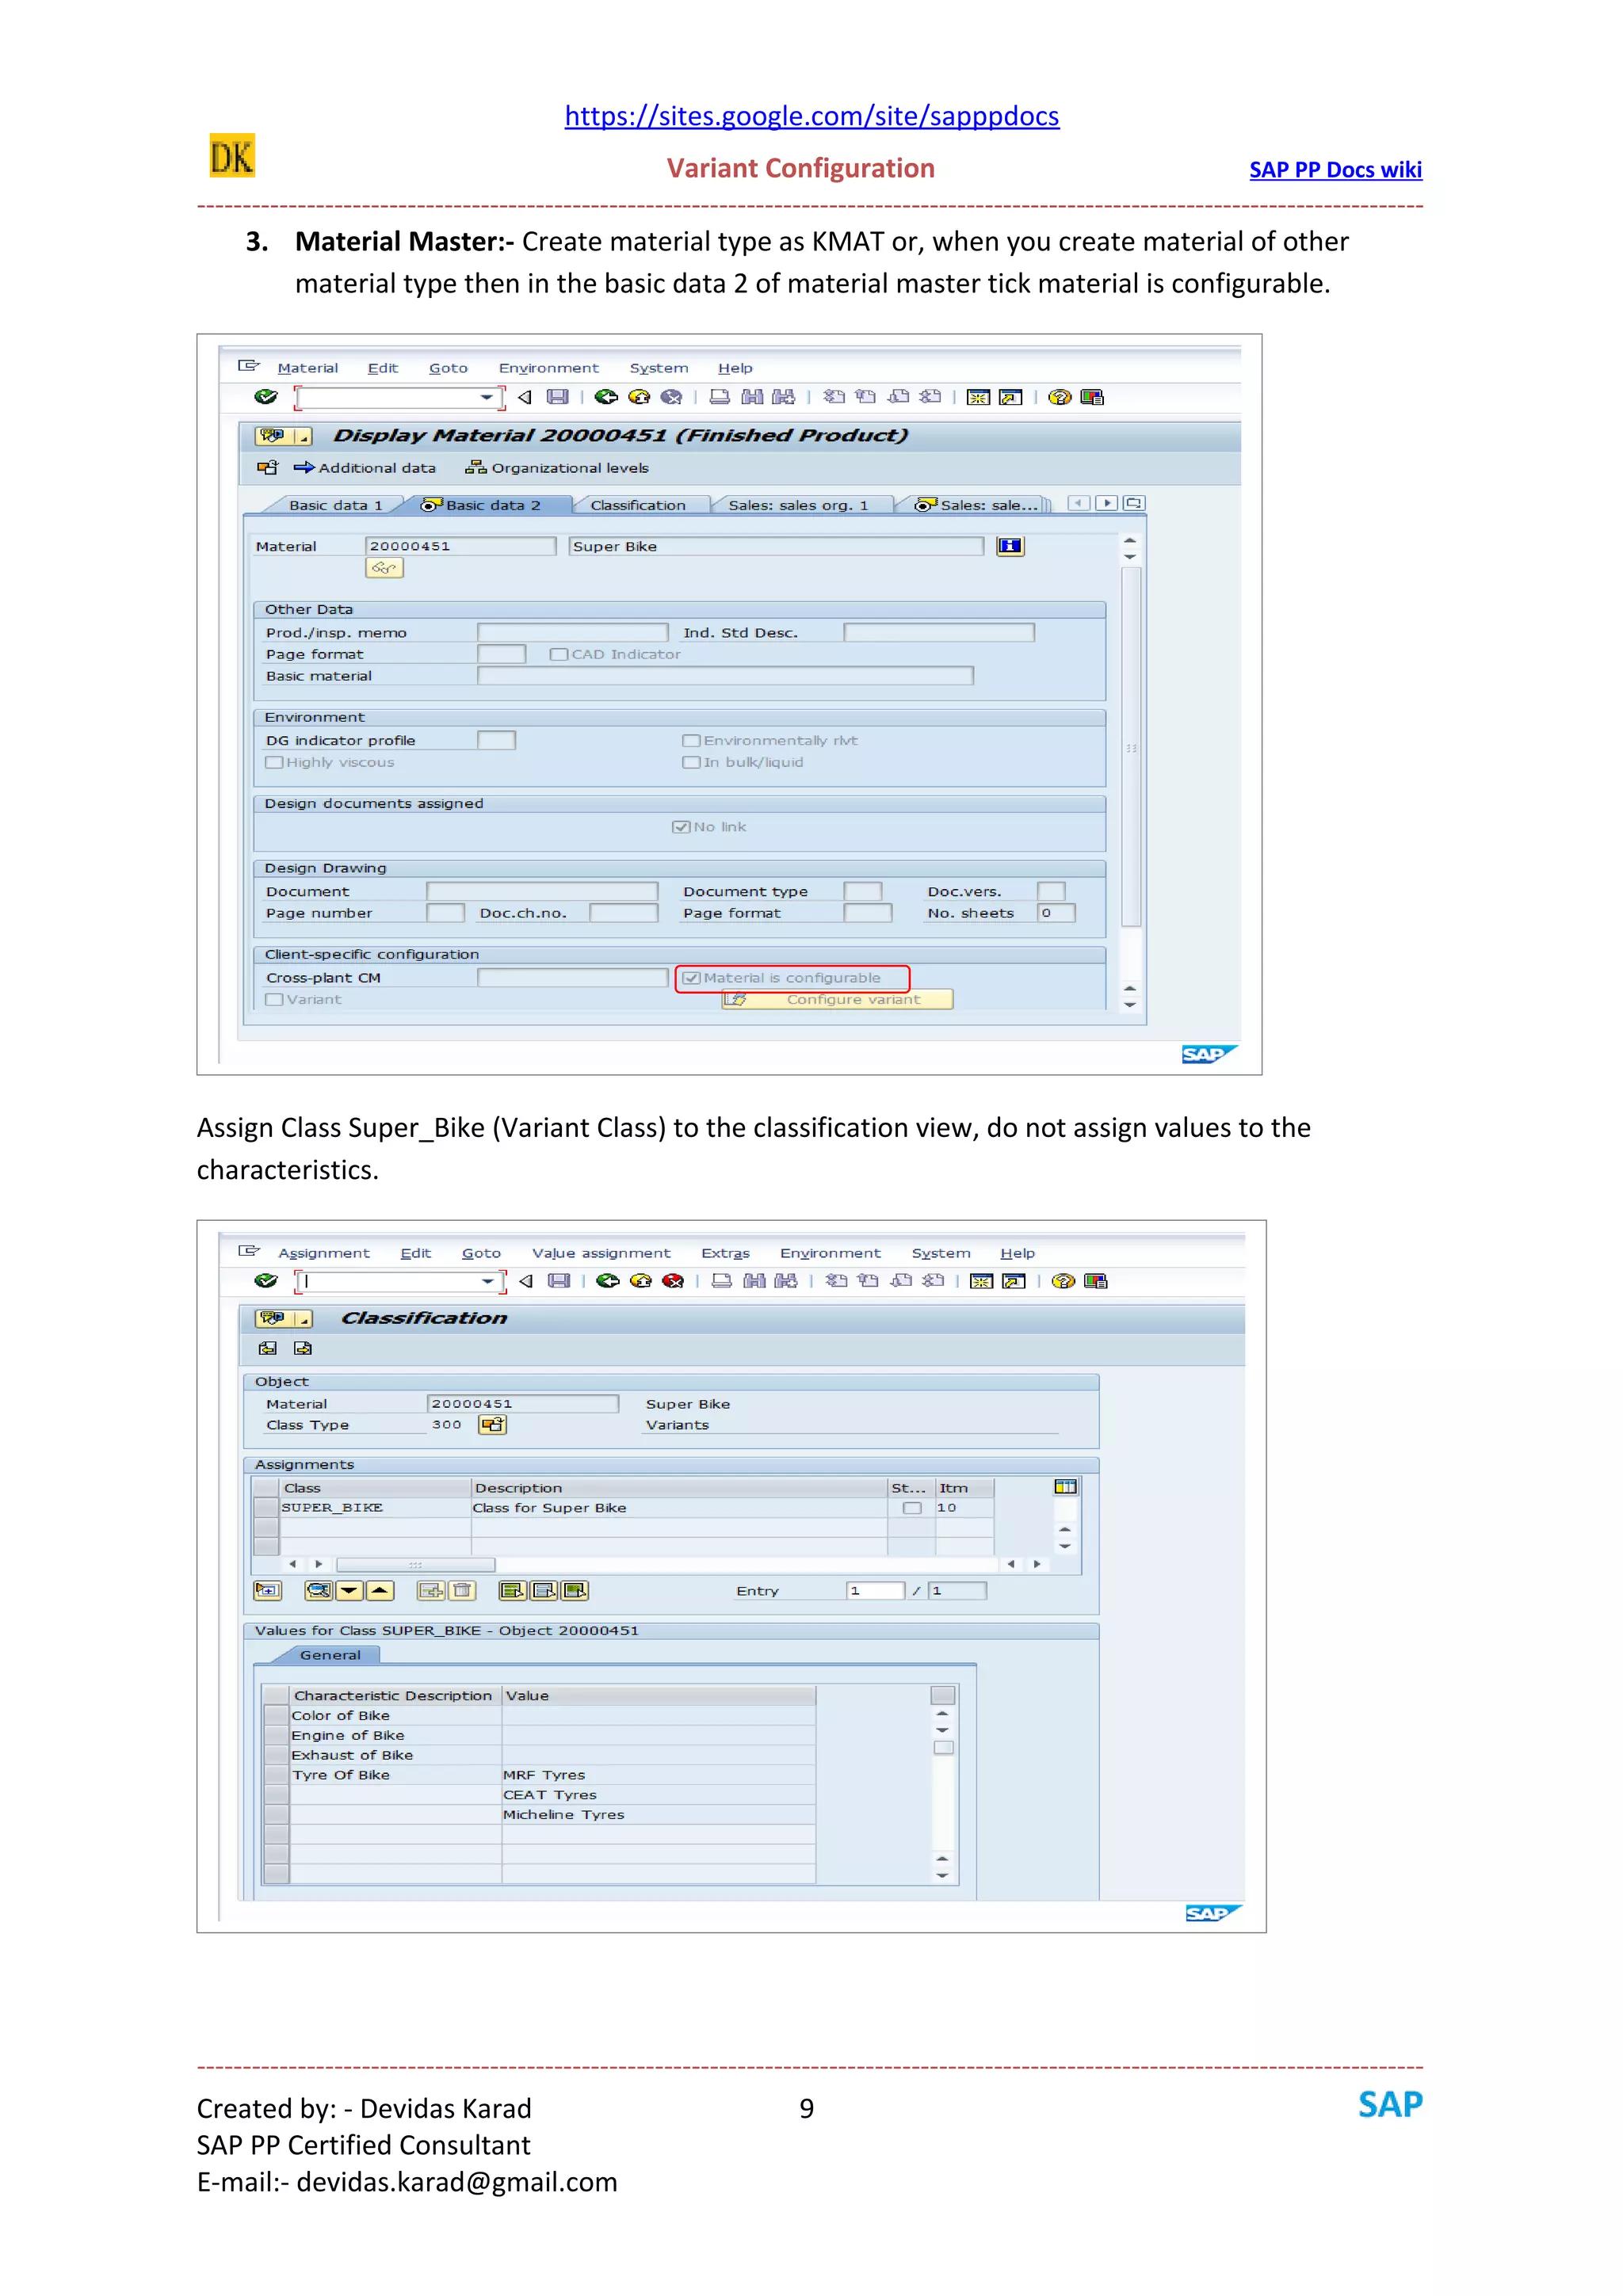Click the yellow Exit icon in Display Material toolbar
Viewport: 1623px width, 2296px height.
[x=639, y=397]
